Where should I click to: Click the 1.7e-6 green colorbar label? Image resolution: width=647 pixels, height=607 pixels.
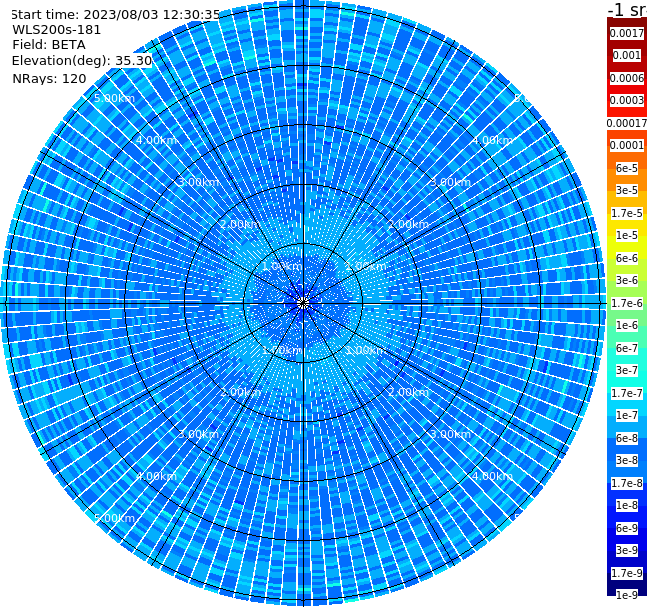(627, 303)
